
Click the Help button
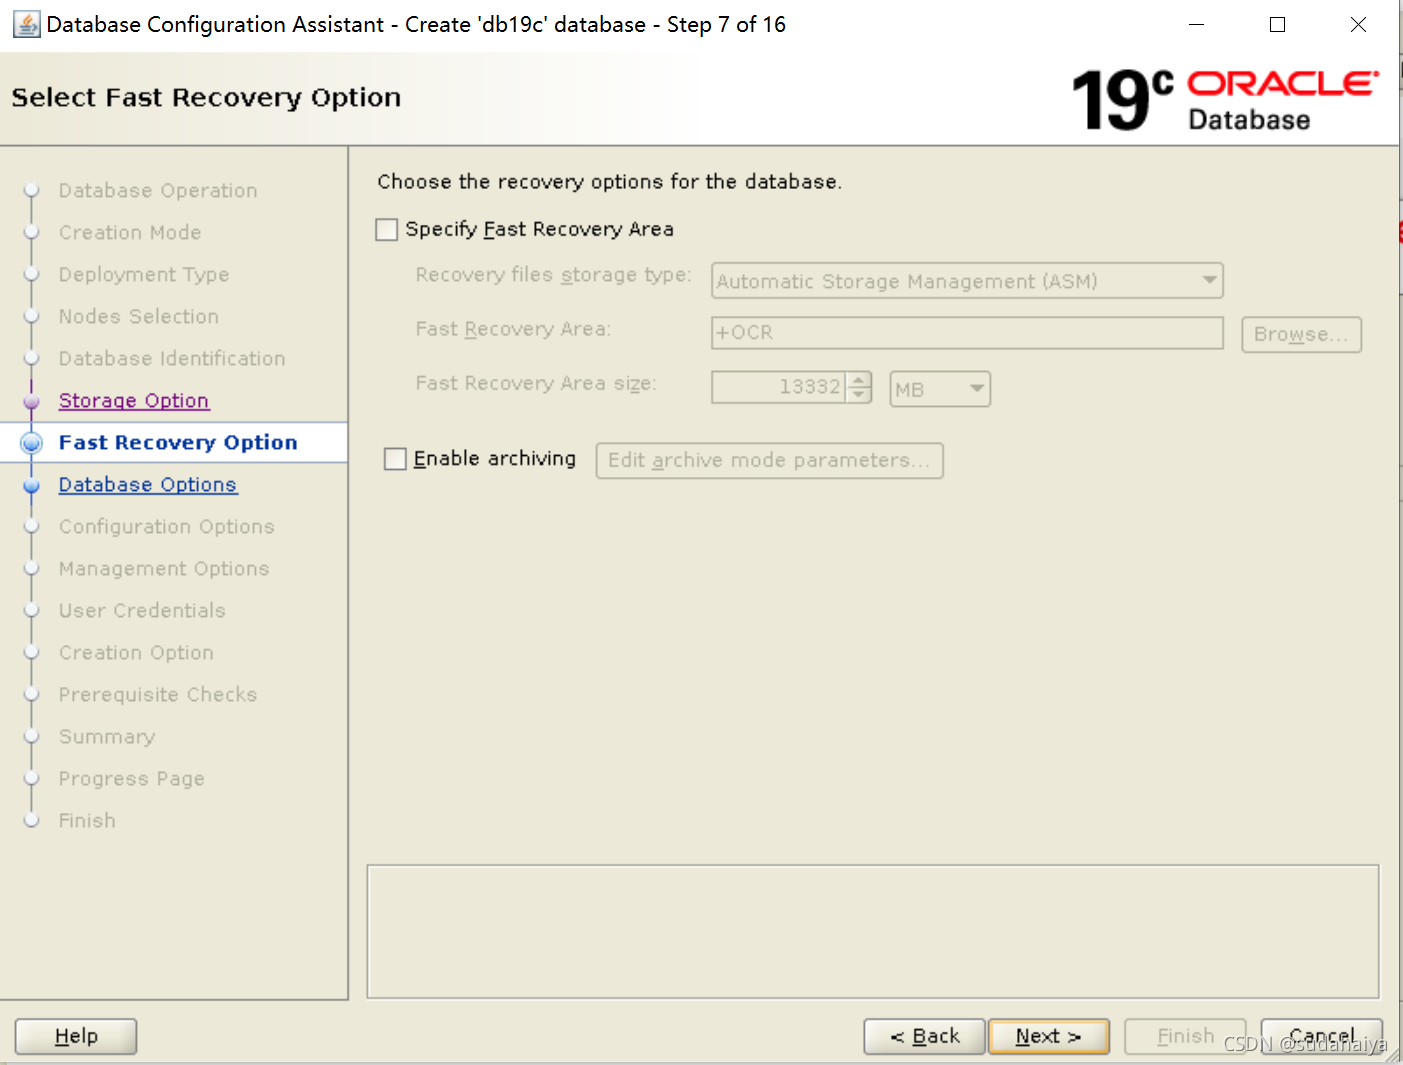tap(76, 1036)
